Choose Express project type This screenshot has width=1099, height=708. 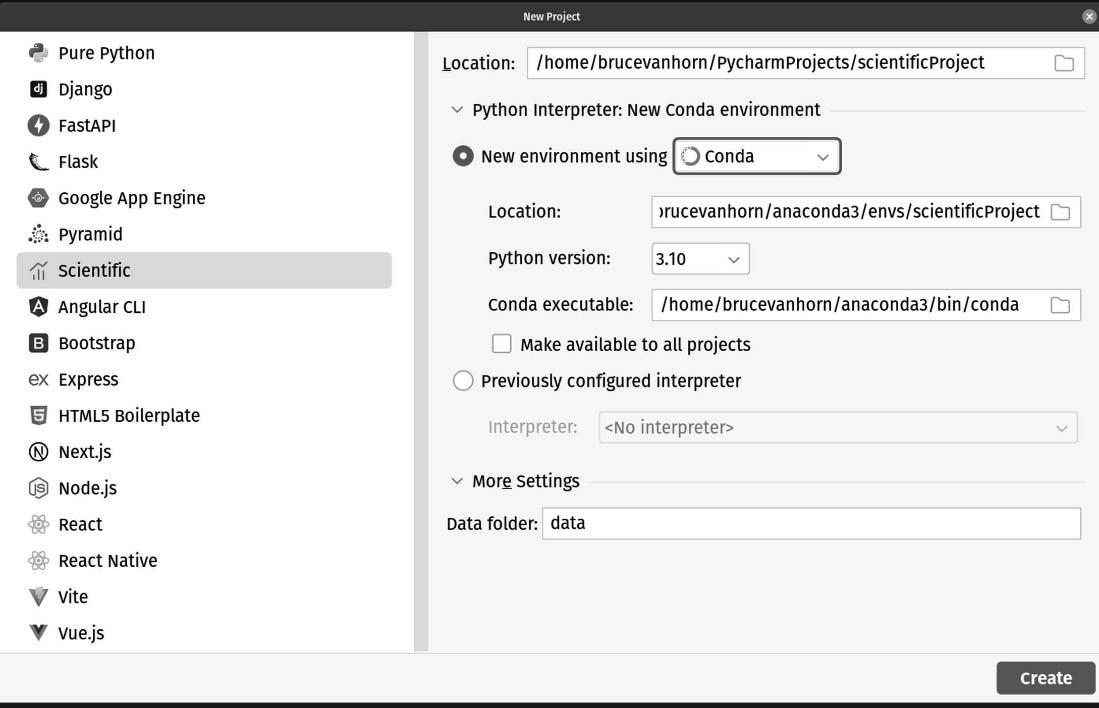click(204, 379)
